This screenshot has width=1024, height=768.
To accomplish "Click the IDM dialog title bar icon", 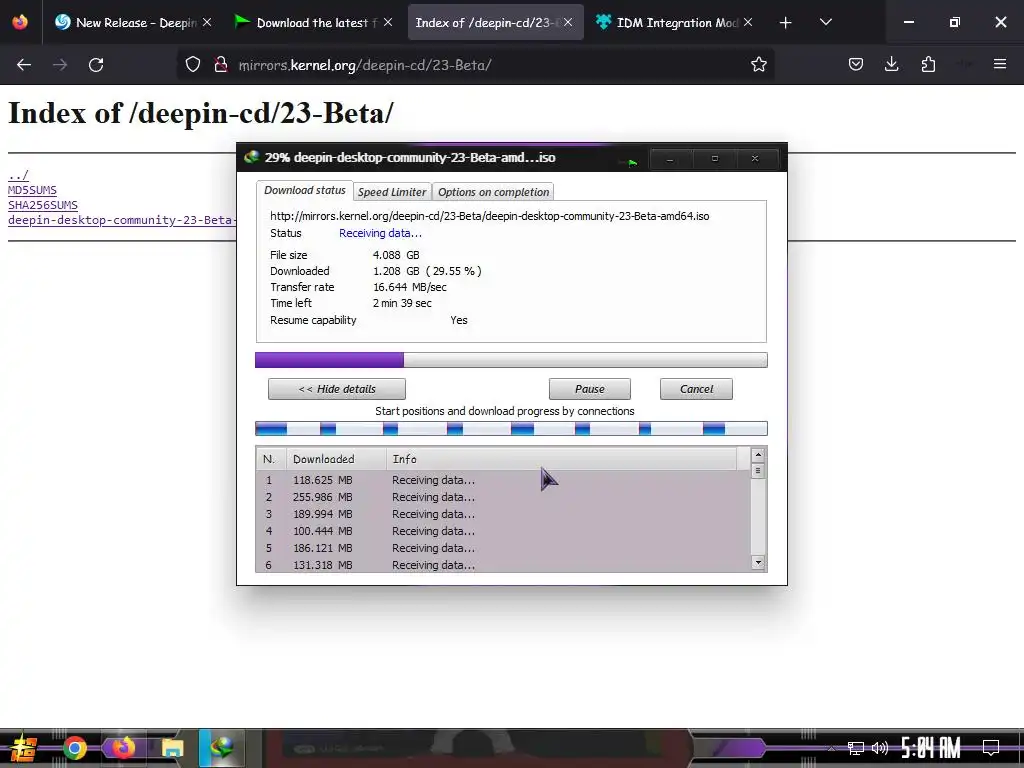I will tap(251, 157).
